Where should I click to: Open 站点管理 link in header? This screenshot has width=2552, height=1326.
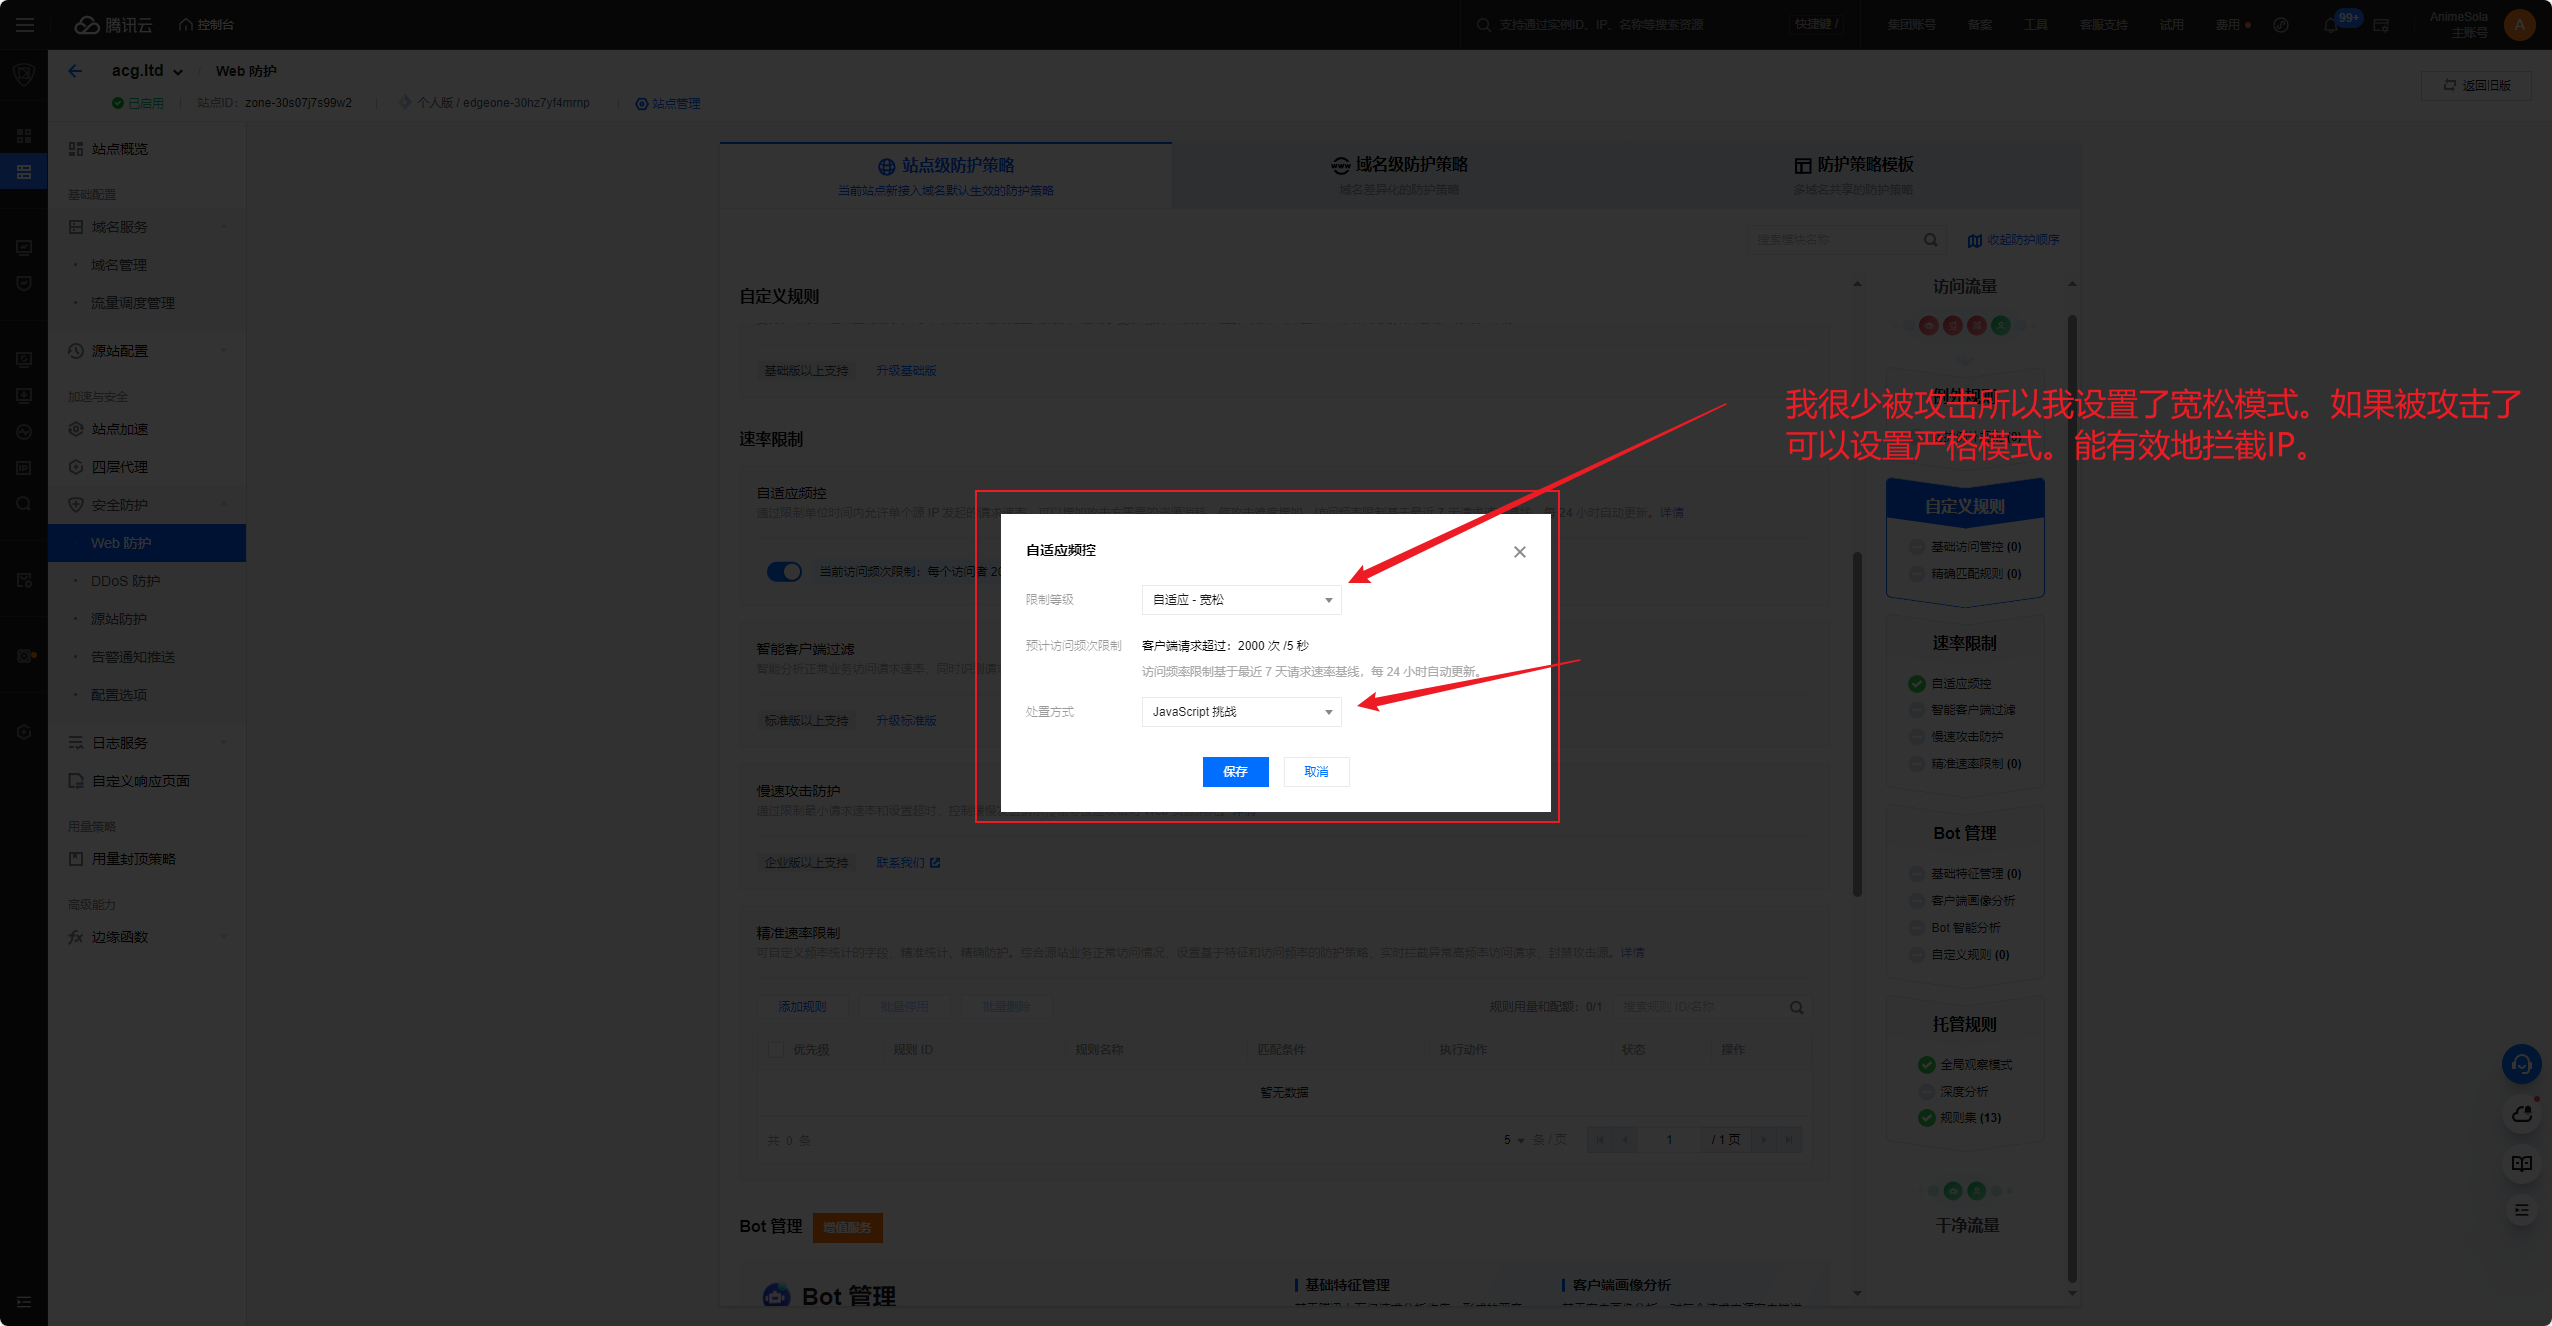(668, 103)
